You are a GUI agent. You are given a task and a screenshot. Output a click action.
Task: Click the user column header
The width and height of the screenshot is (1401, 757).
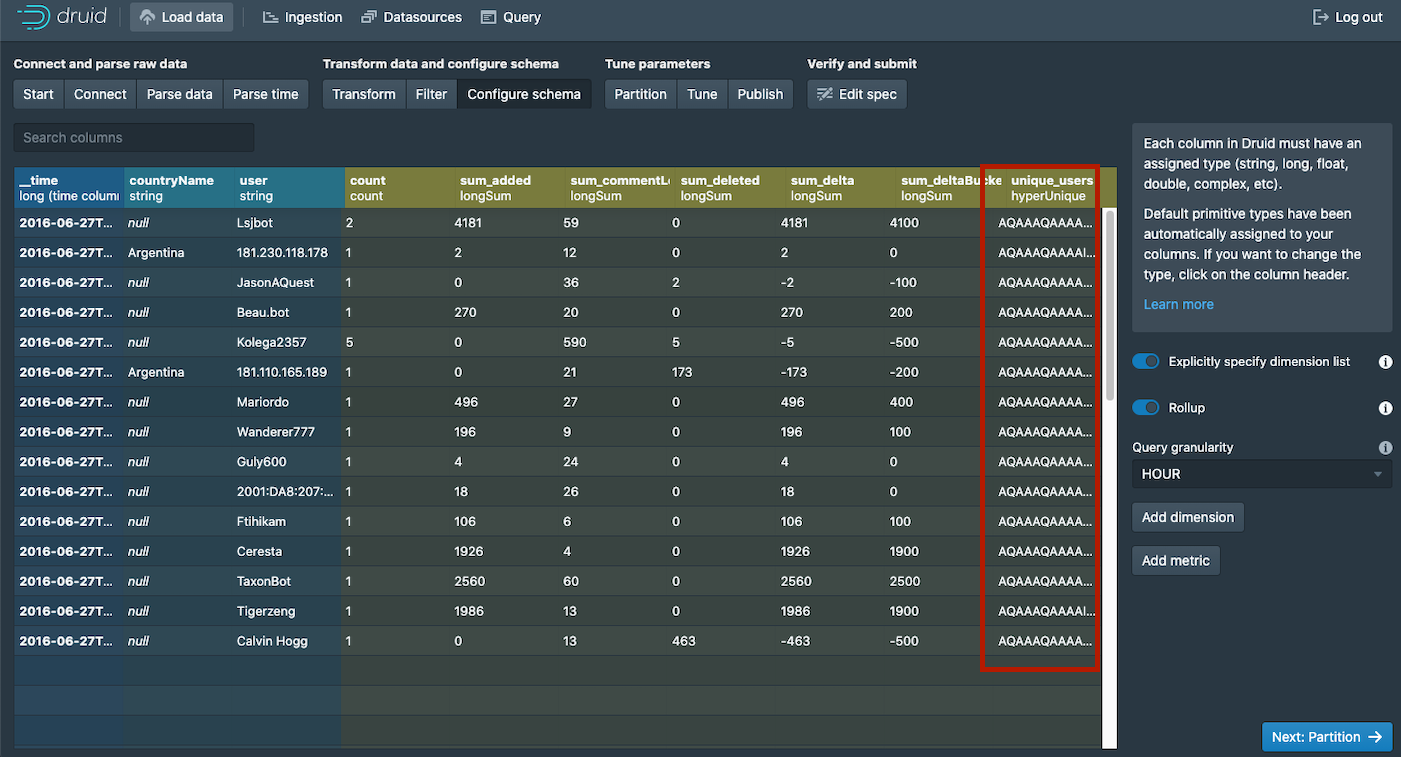[x=288, y=188]
